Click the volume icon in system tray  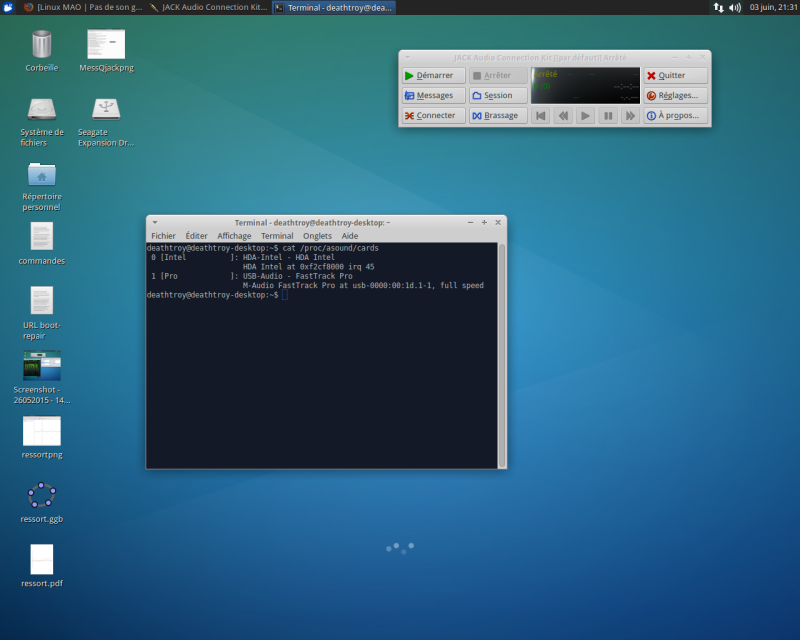pyautogui.click(x=735, y=7)
